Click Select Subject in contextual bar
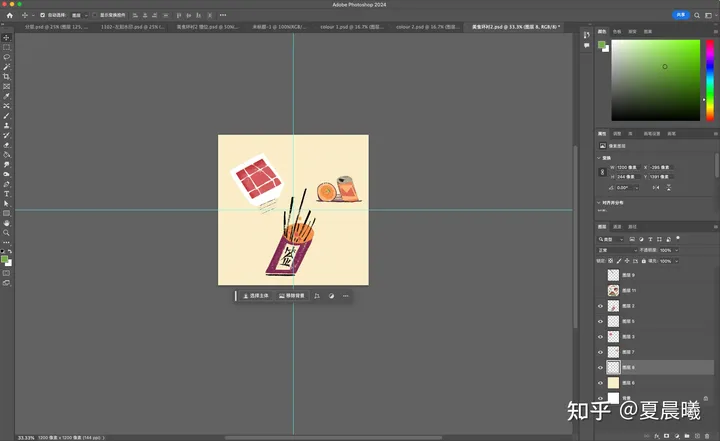 (x=256, y=296)
